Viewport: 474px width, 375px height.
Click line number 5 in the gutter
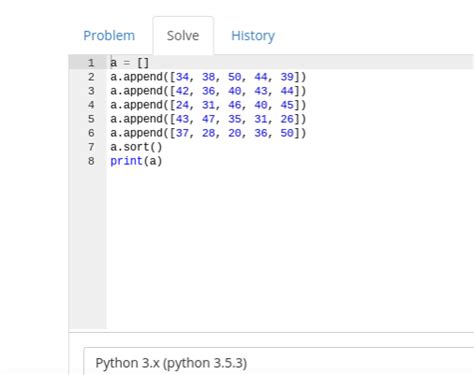click(x=91, y=119)
